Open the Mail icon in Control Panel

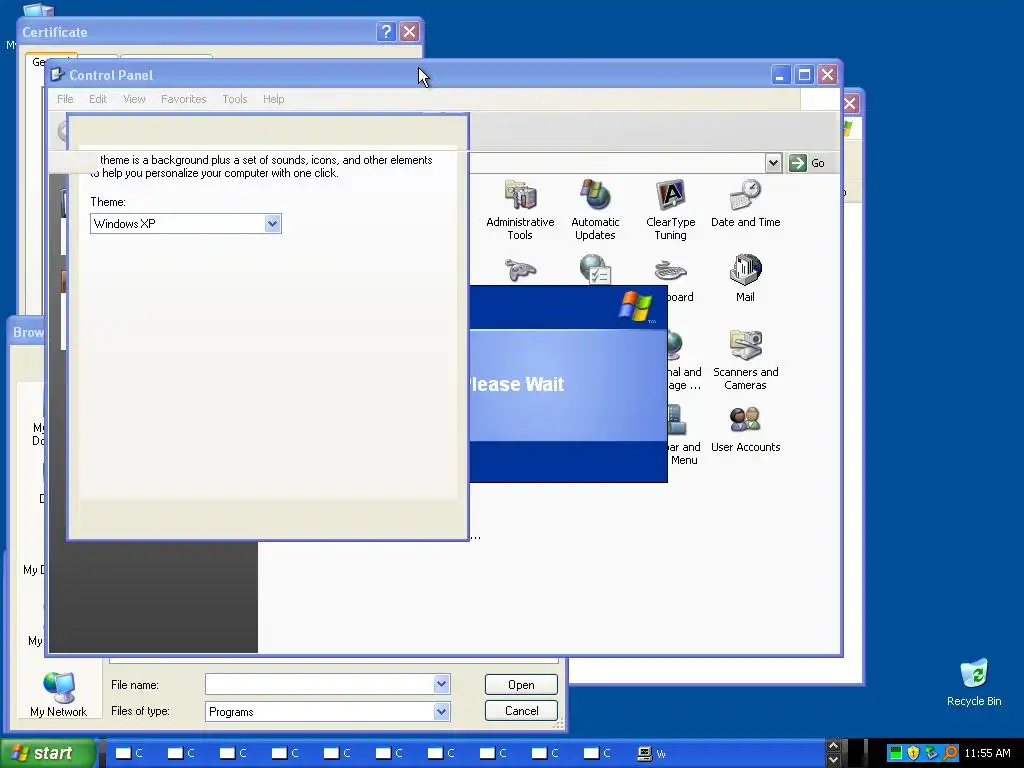click(745, 278)
